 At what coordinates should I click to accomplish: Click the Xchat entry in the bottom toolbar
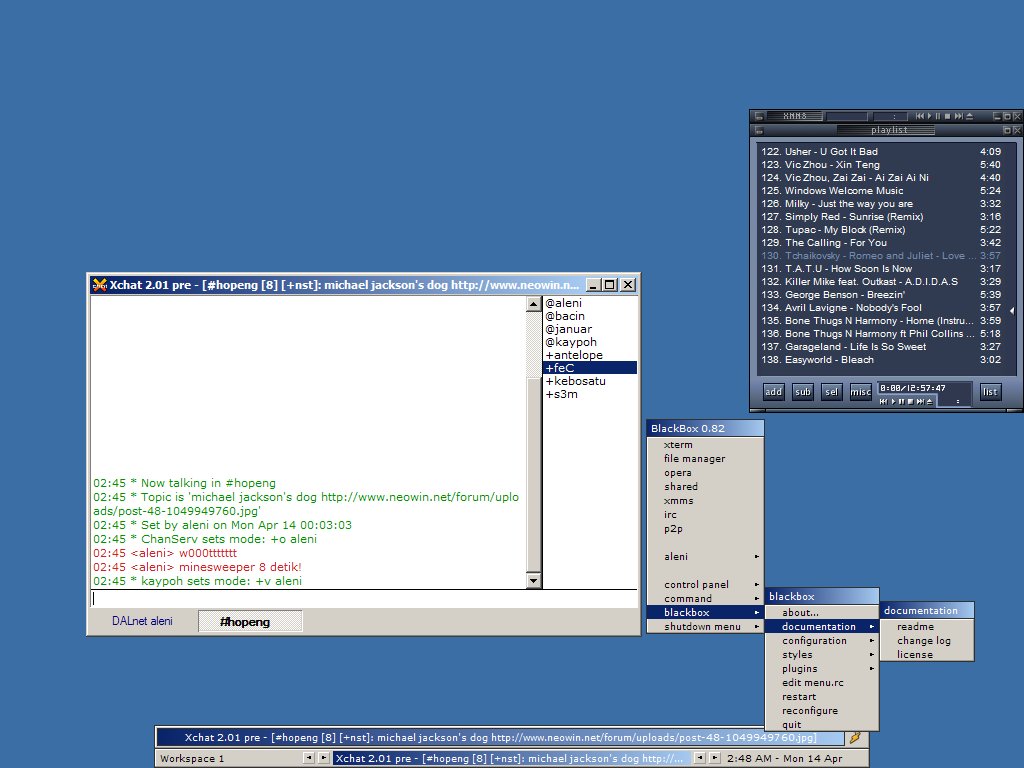point(511,758)
